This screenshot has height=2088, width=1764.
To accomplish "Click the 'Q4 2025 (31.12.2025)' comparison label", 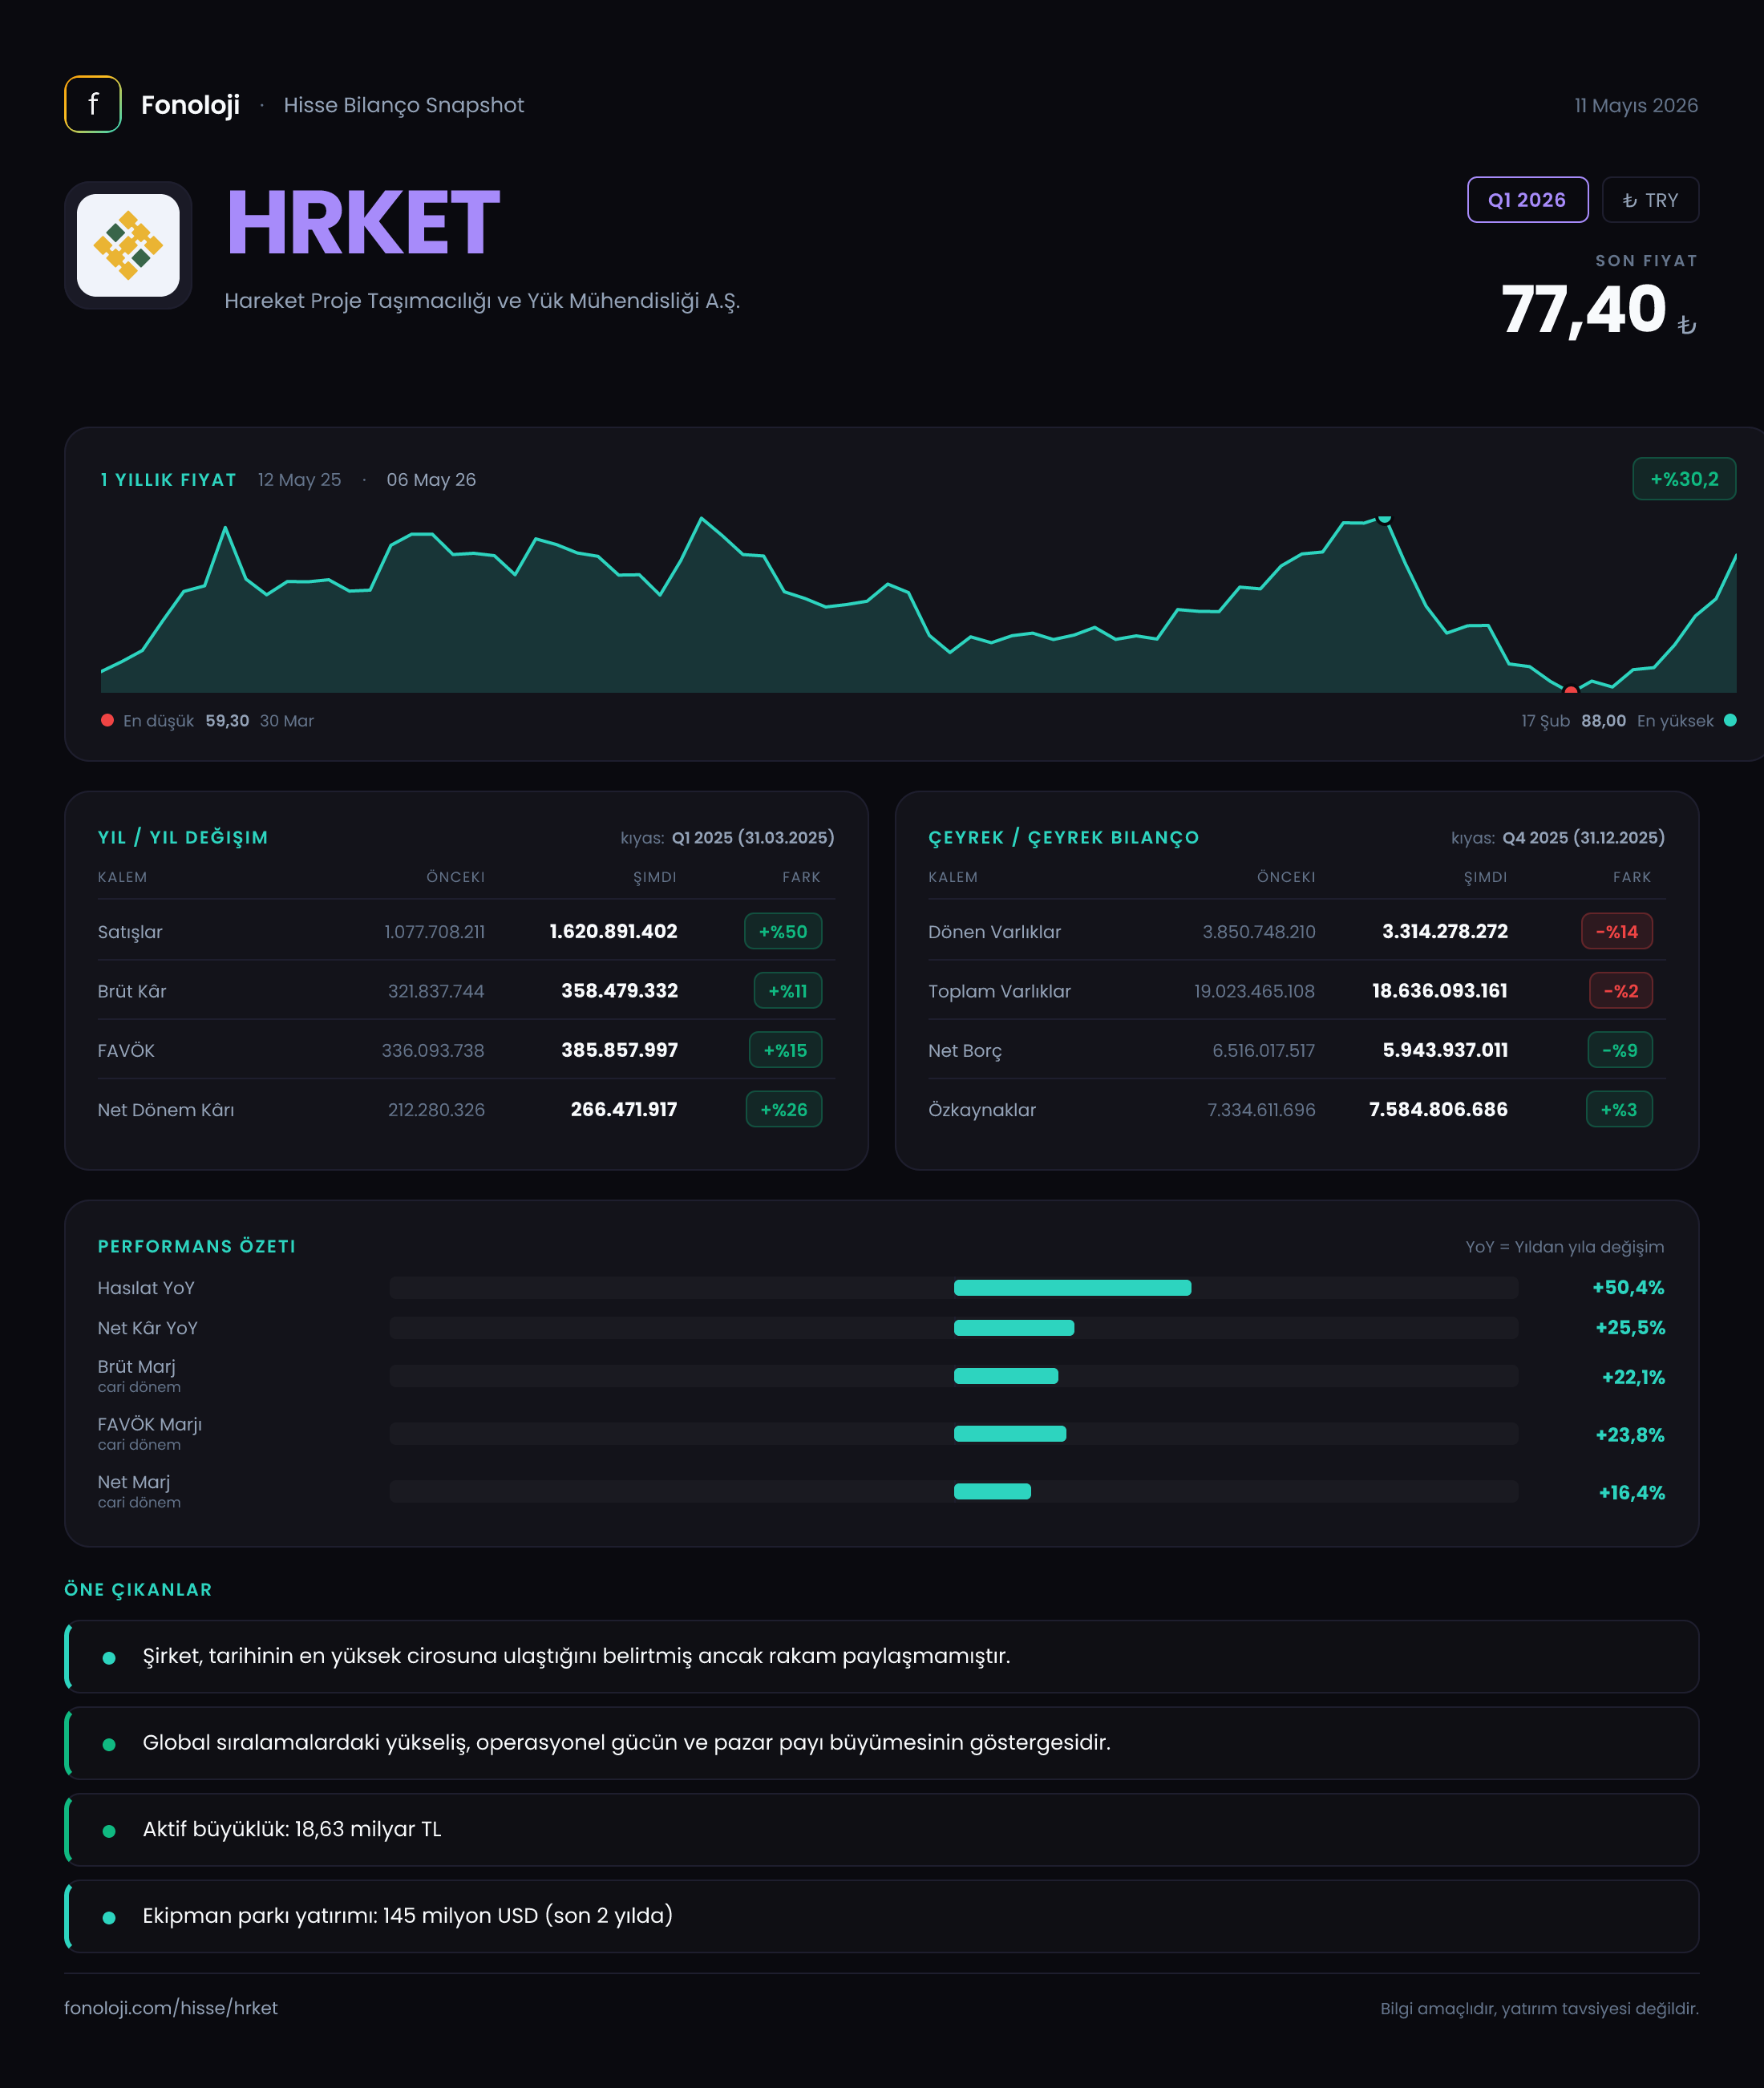I will [1584, 837].
